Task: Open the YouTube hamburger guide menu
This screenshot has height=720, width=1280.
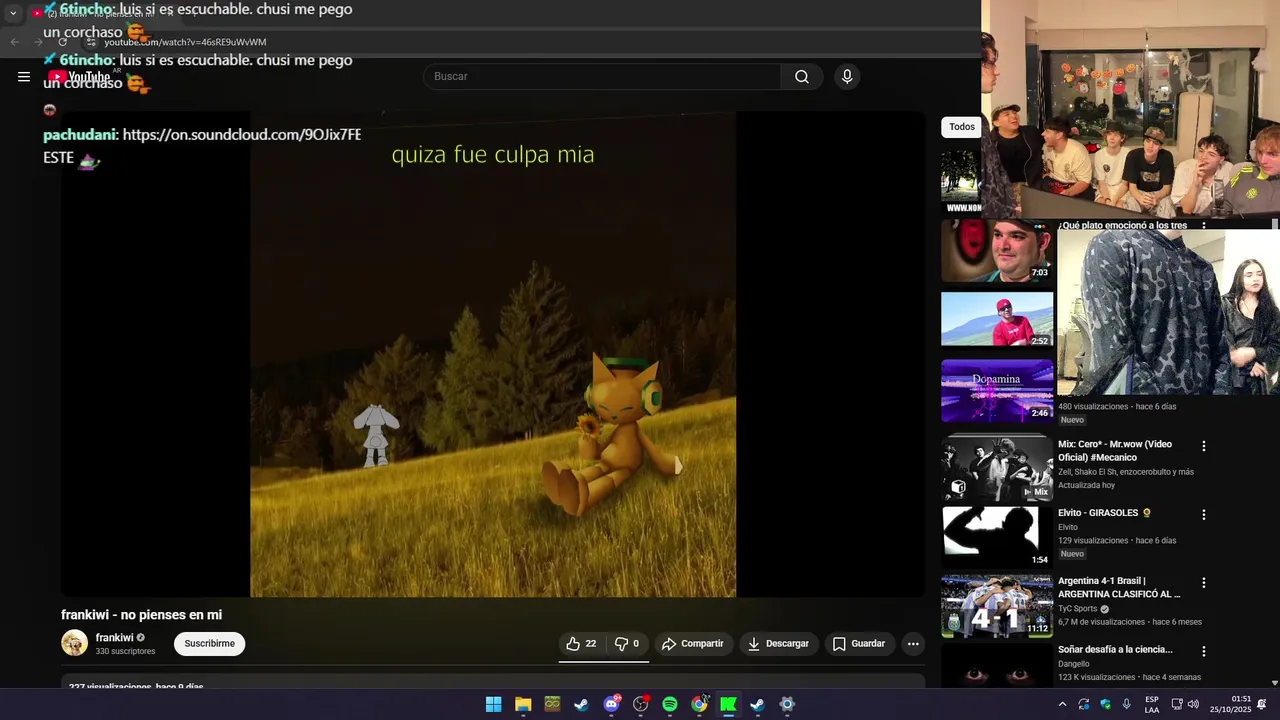Action: [24, 77]
